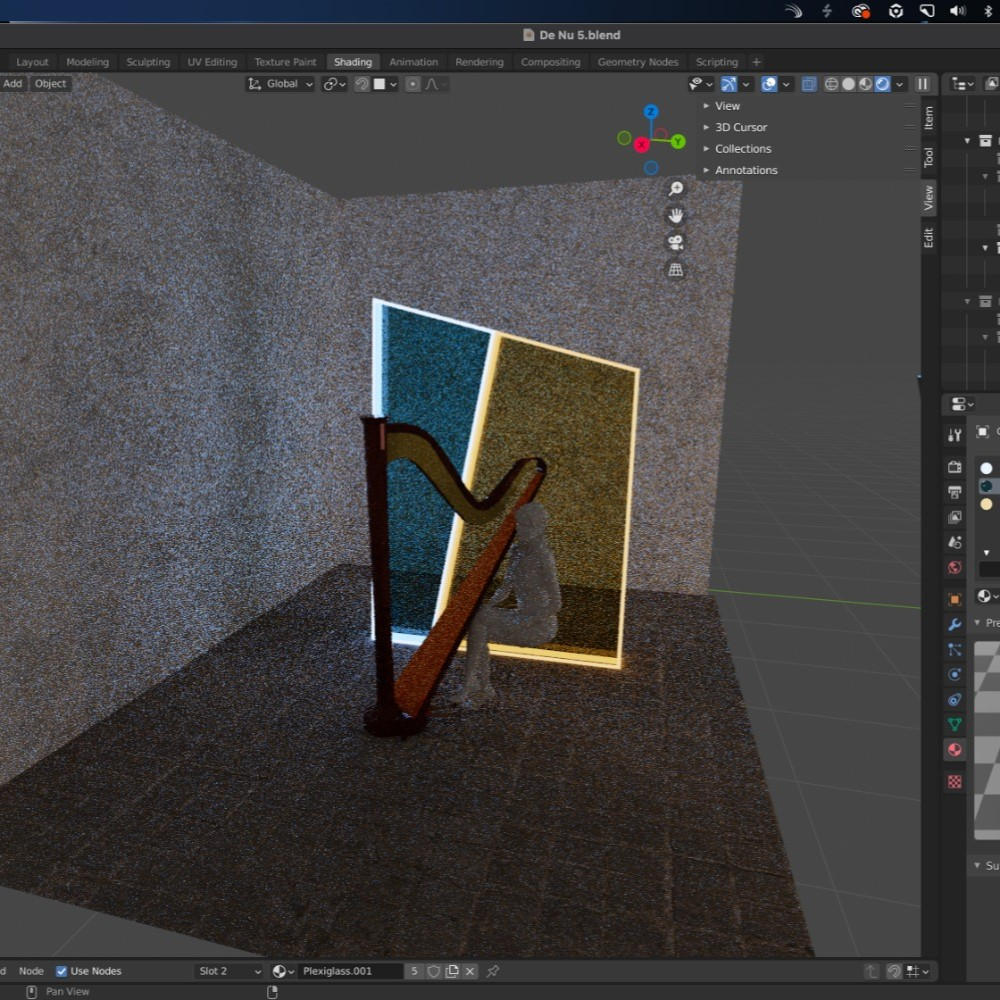The image size is (1000, 1000).
Task: Toggle camera view with the camera icon
Action: [676, 243]
